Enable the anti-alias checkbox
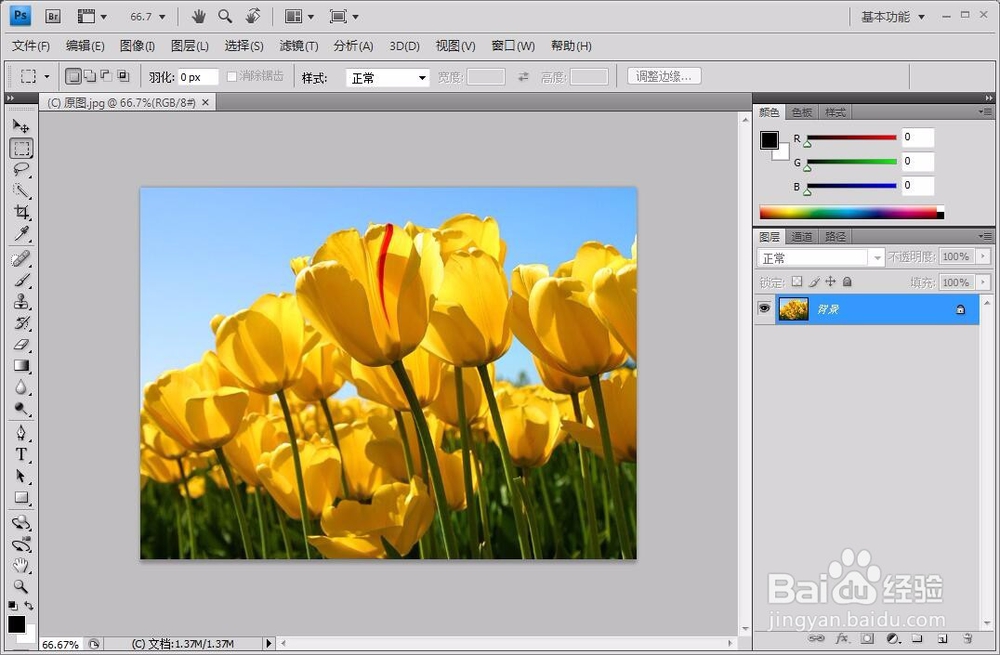The image size is (1000, 655). point(232,77)
